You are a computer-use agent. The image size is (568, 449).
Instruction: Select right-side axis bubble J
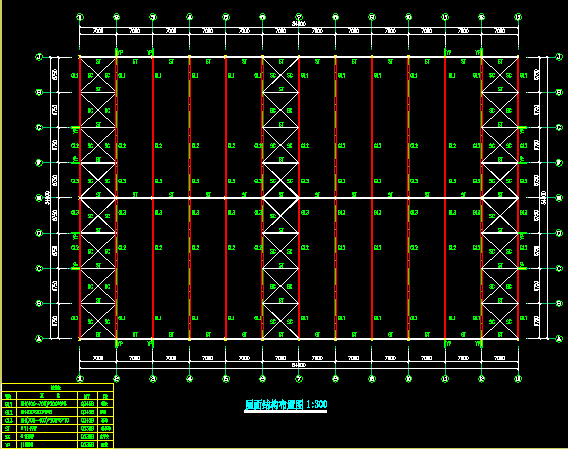click(x=559, y=57)
